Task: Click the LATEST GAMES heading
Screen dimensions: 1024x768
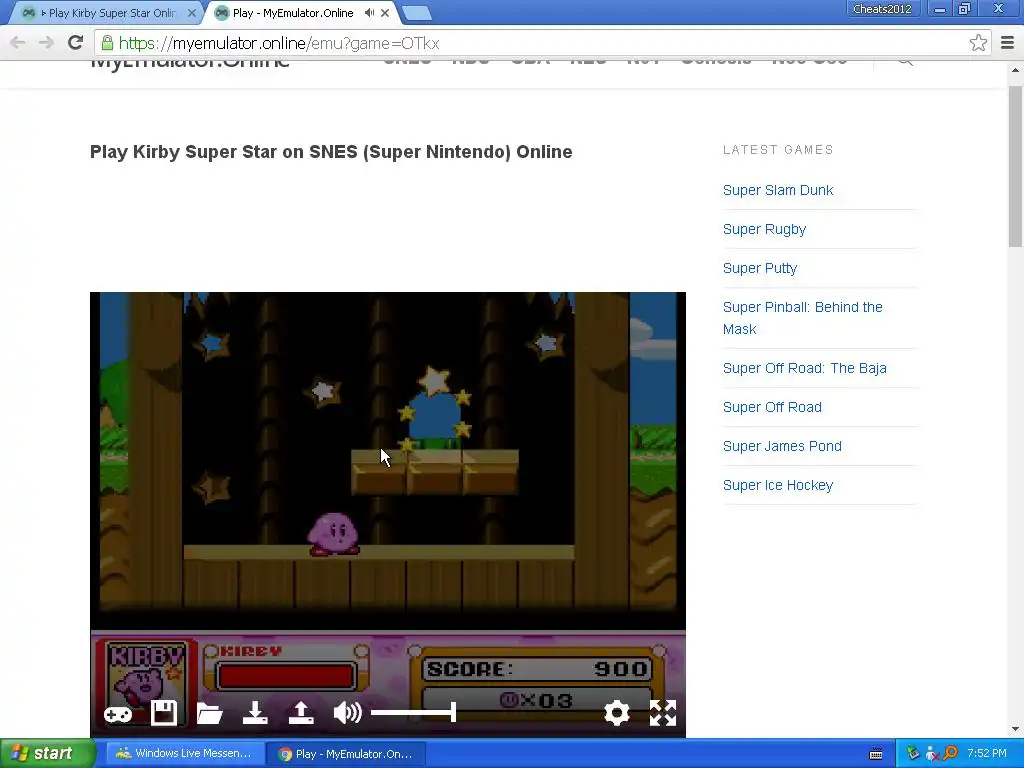Action: (778, 150)
